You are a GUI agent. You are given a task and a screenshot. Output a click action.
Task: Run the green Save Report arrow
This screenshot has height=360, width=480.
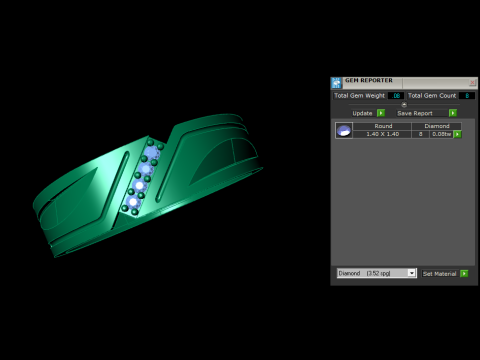click(453, 113)
